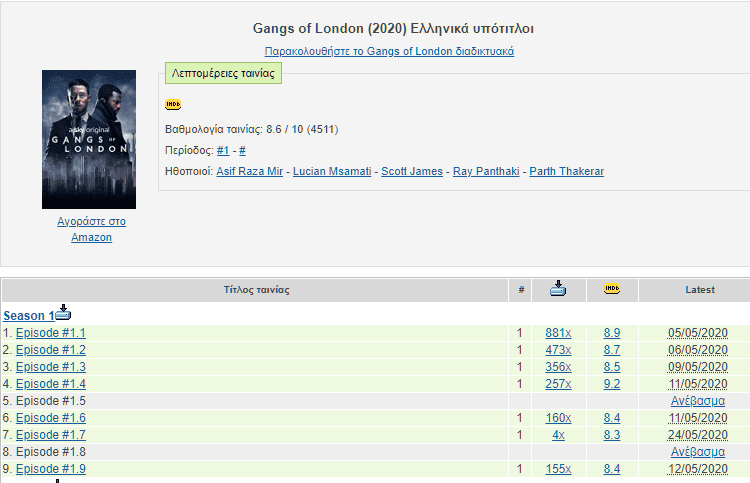The height and width of the screenshot is (483, 750).
Task: Click the 12/05/2020 date
Action: coord(698,469)
